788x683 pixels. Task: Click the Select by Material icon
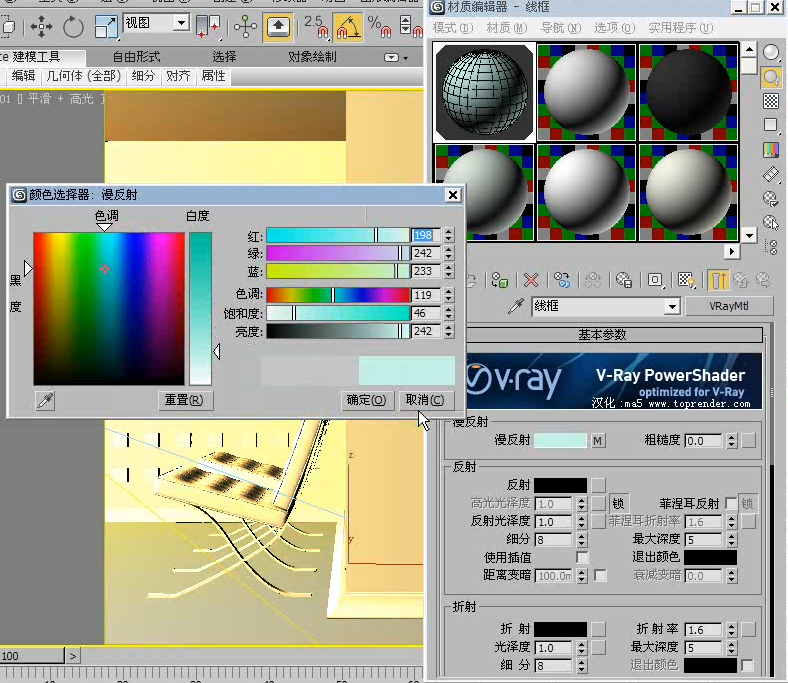click(x=771, y=222)
